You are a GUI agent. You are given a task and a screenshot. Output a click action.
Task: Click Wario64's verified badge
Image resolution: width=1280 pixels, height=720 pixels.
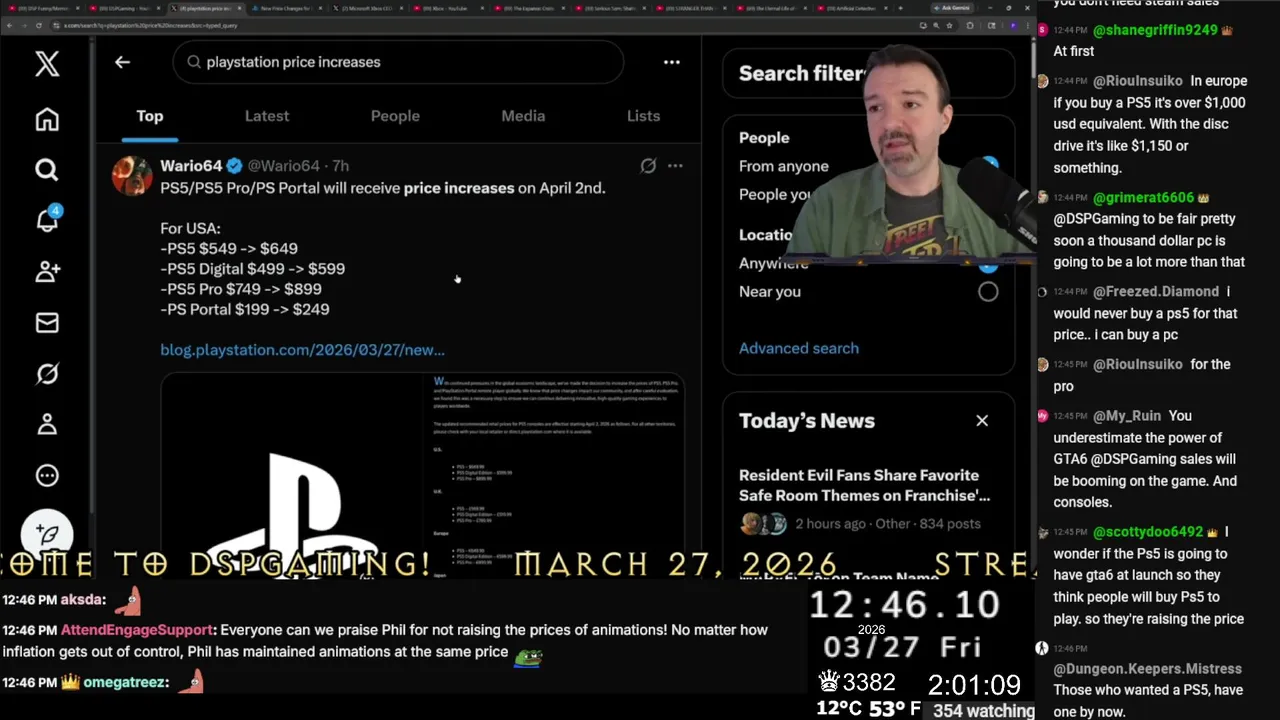pos(234,166)
